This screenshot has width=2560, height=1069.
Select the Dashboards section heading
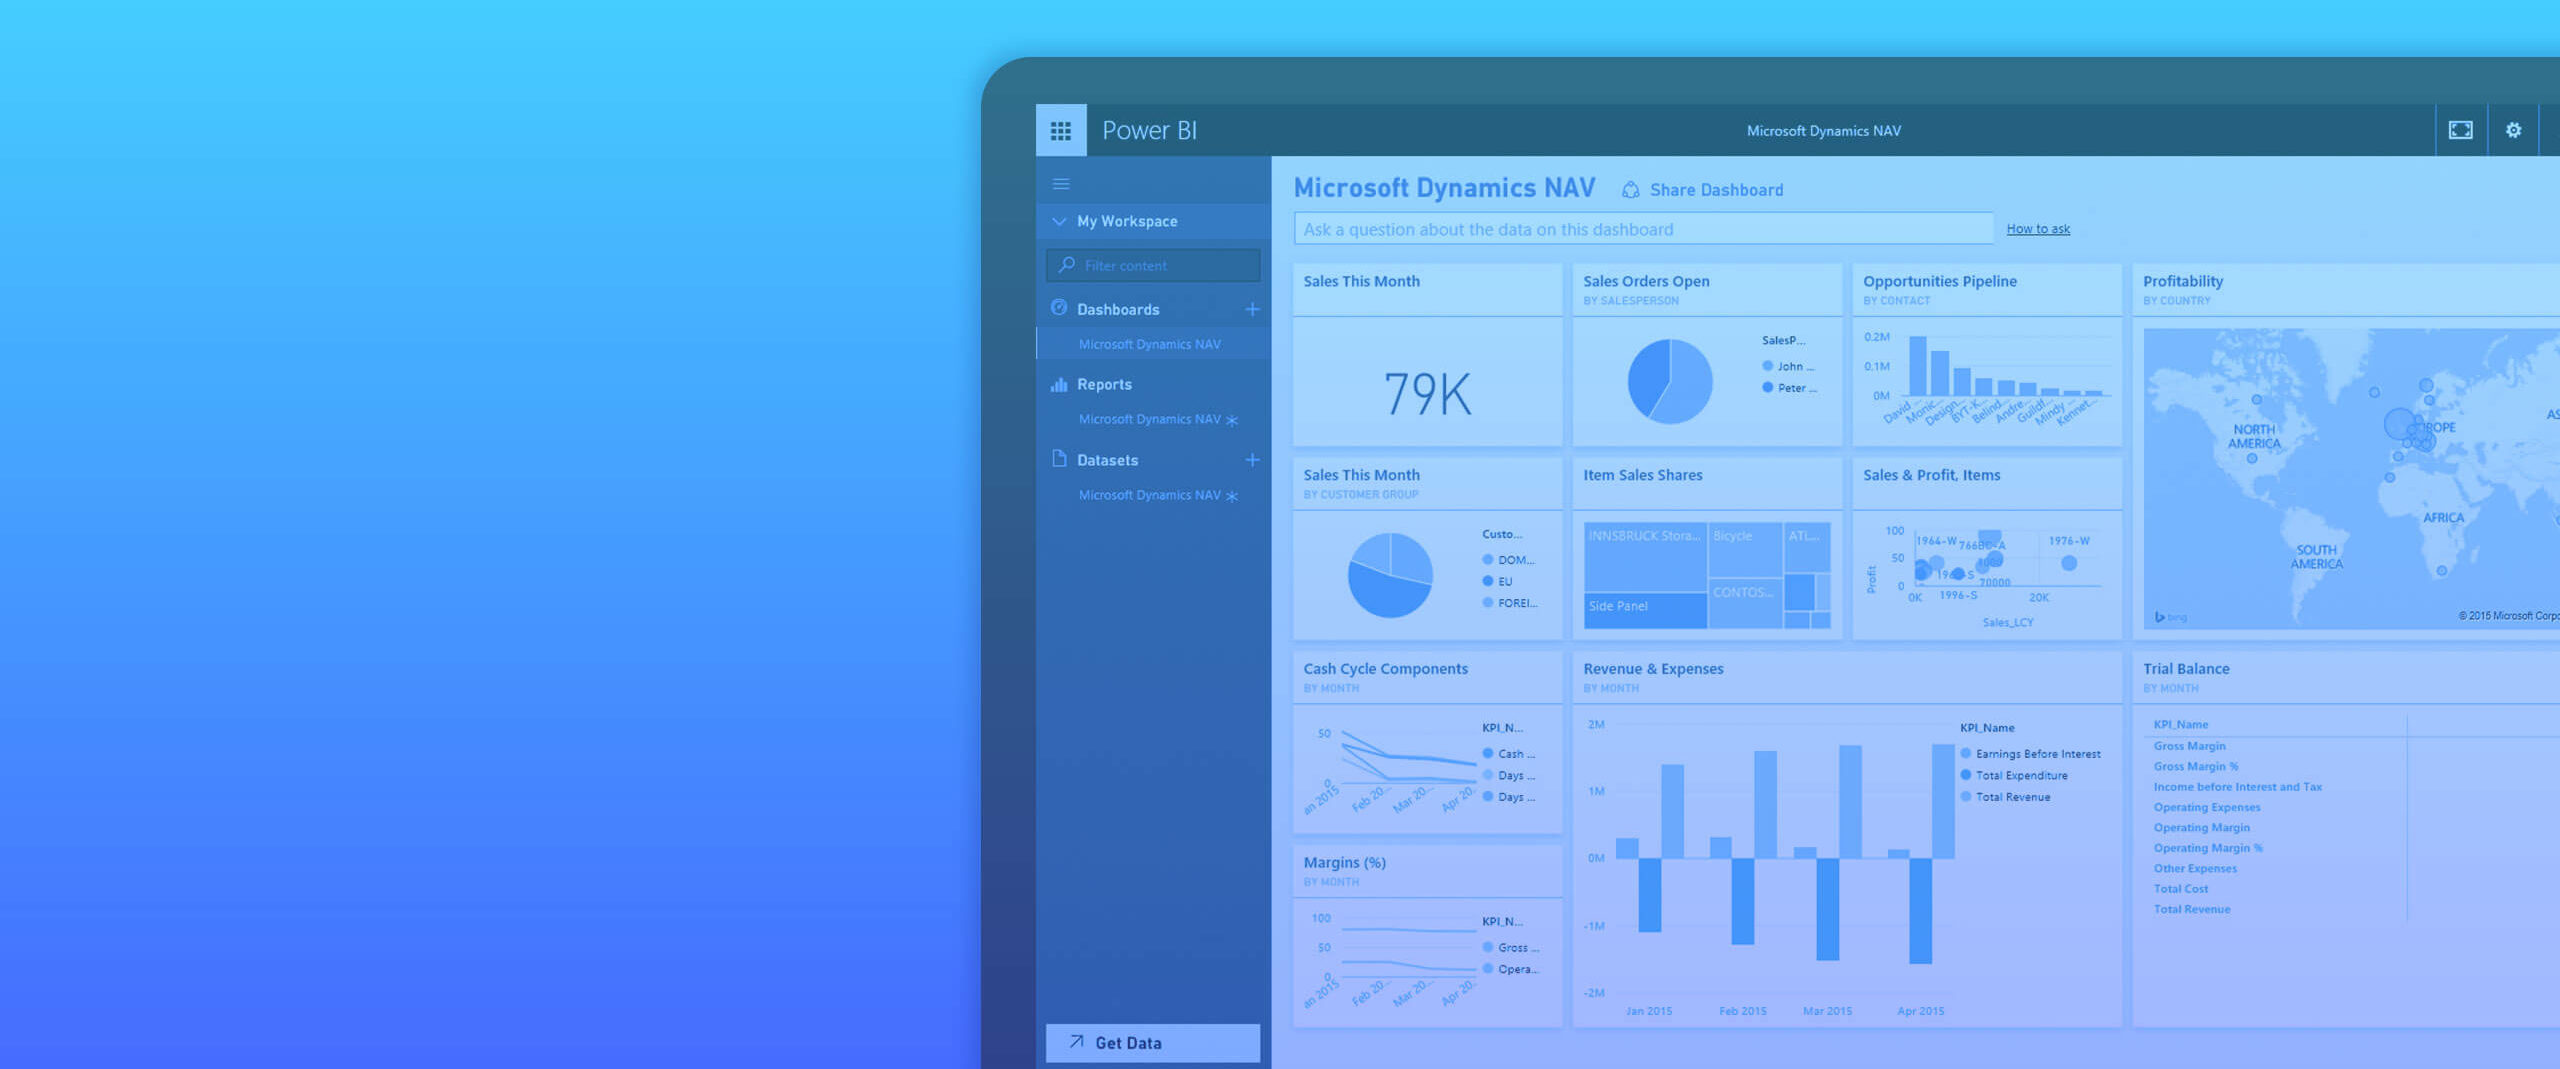(1118, 309)
